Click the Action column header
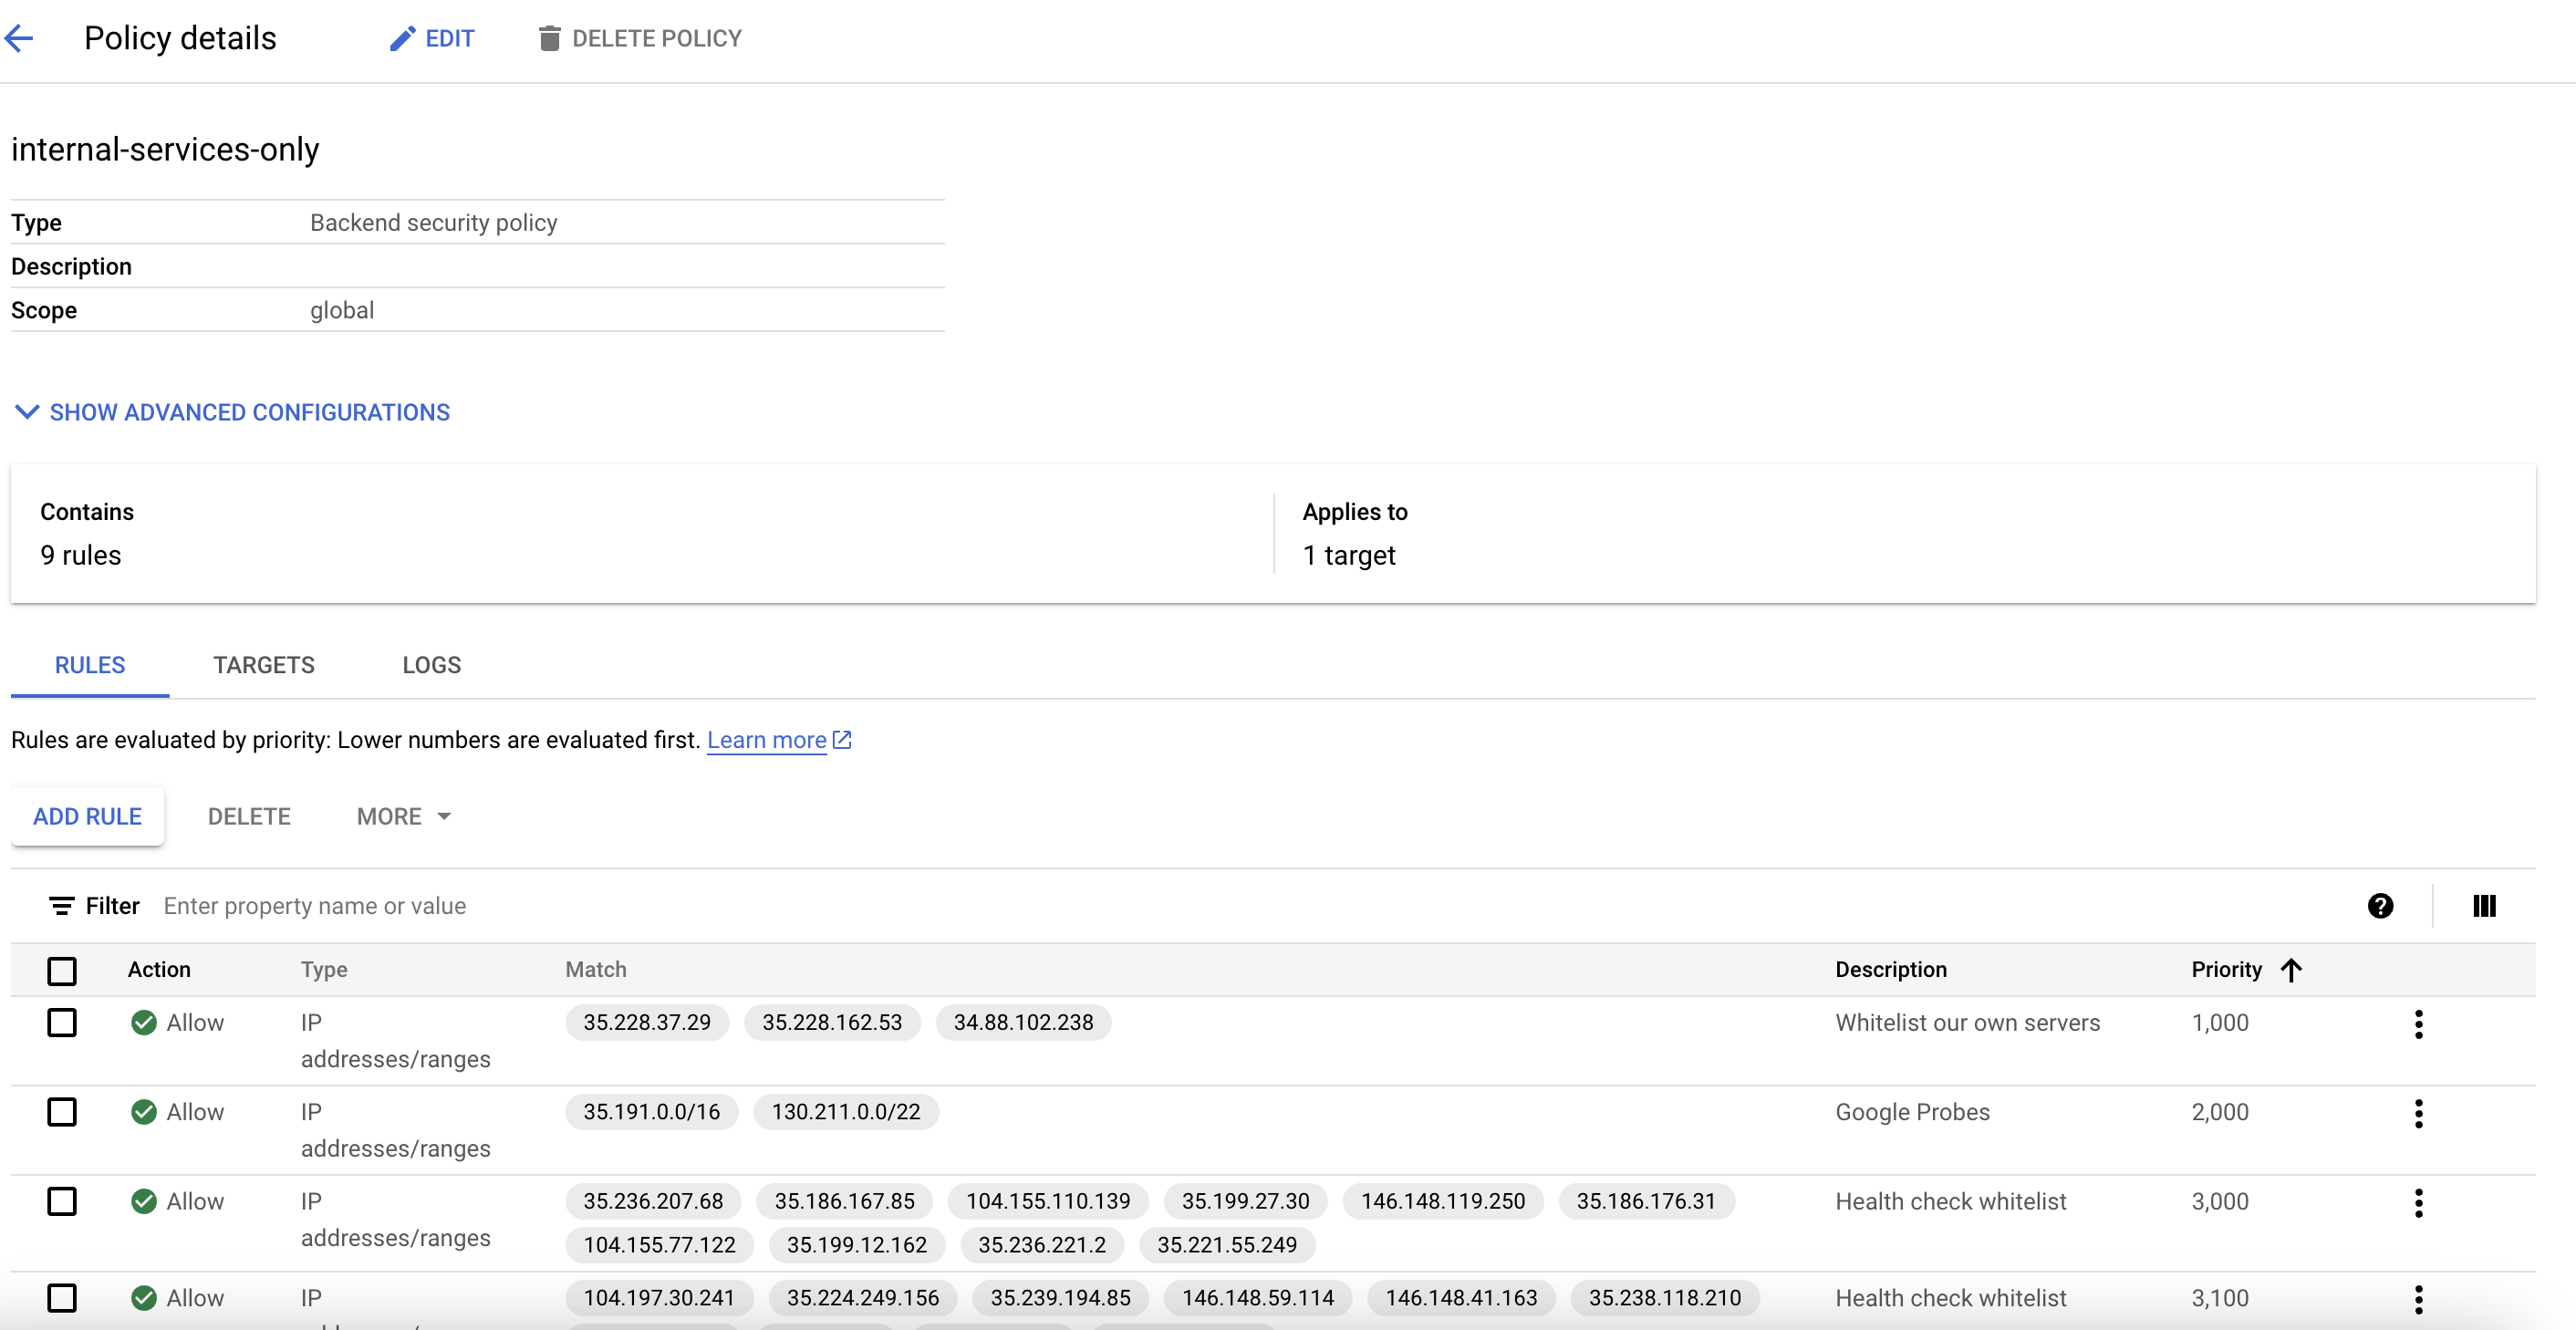Image resolution: width=2576 pixels, height=1330 pixels. pos(159,970)
